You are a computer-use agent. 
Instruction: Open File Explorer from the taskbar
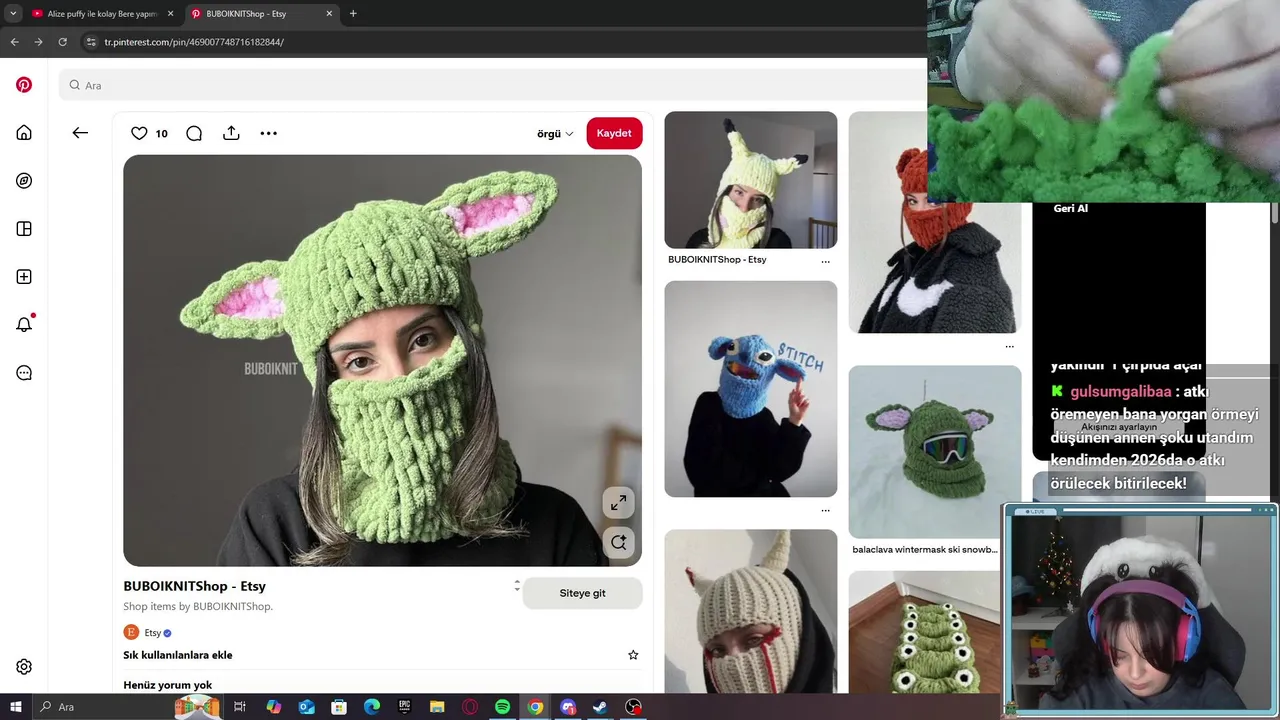click(437, 707)
